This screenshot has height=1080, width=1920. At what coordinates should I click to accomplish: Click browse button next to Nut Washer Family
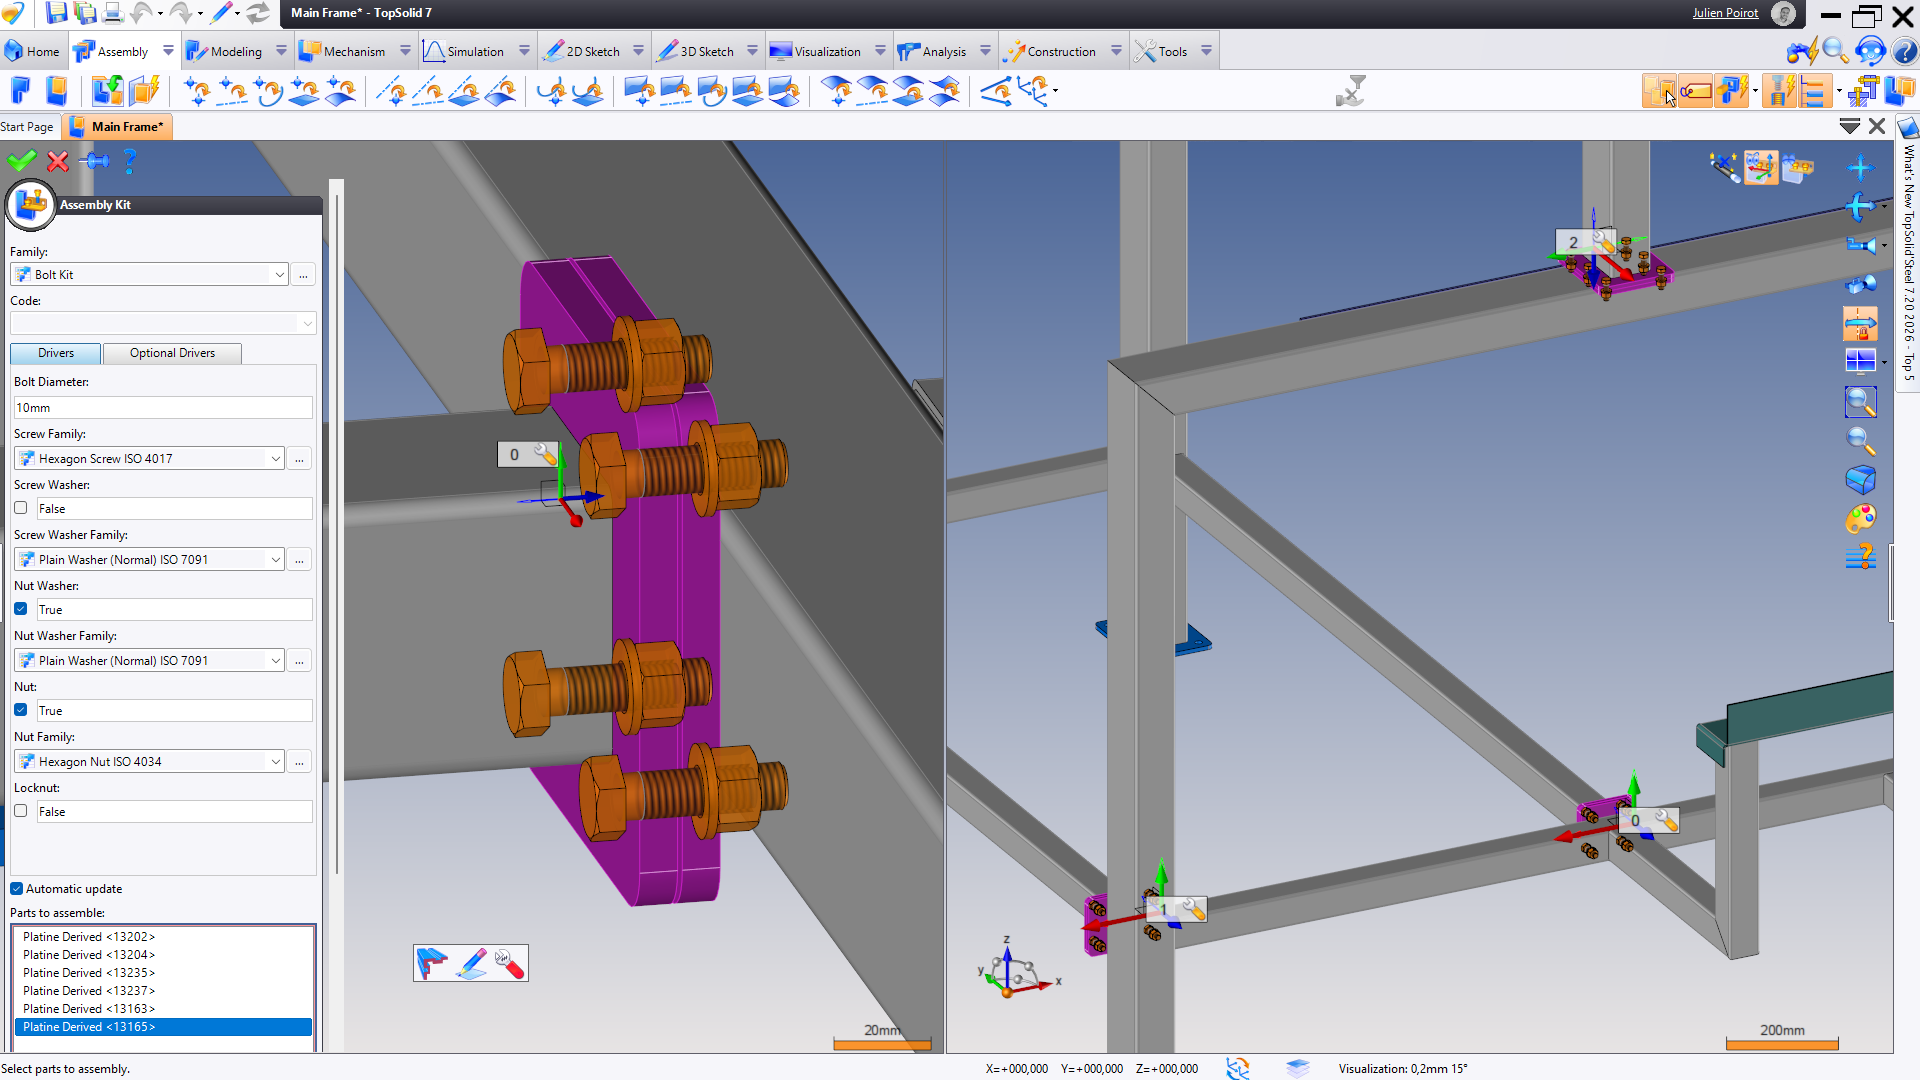click(x=299, y=661)
